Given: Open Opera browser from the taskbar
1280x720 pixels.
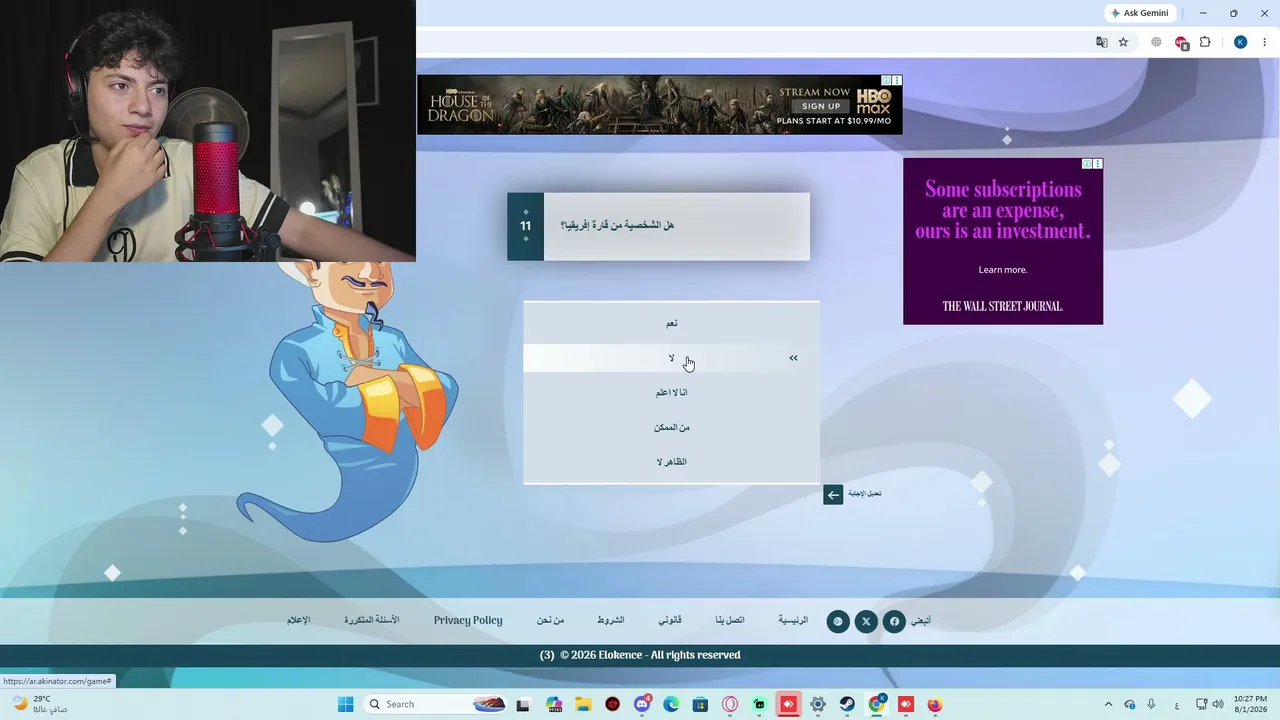Looking at the screenshot, I should click(730, 705).
